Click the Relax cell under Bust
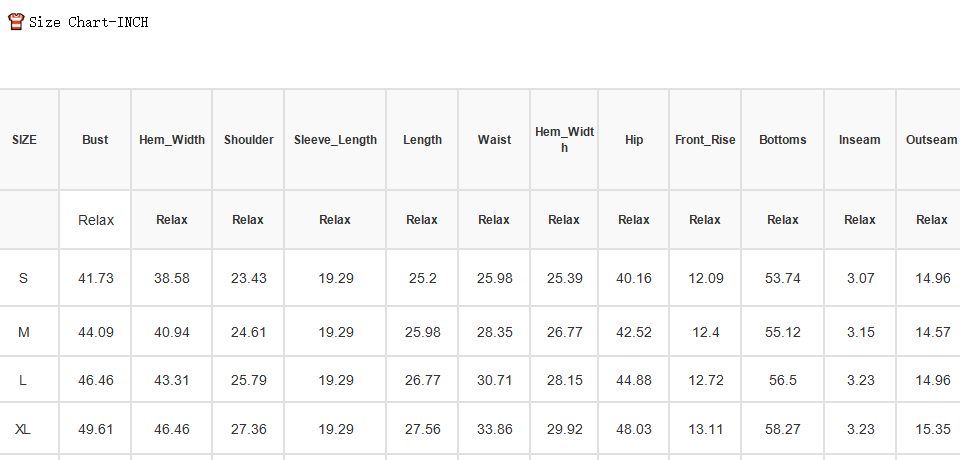Screen dimensions: 960x460 point(96,220)
